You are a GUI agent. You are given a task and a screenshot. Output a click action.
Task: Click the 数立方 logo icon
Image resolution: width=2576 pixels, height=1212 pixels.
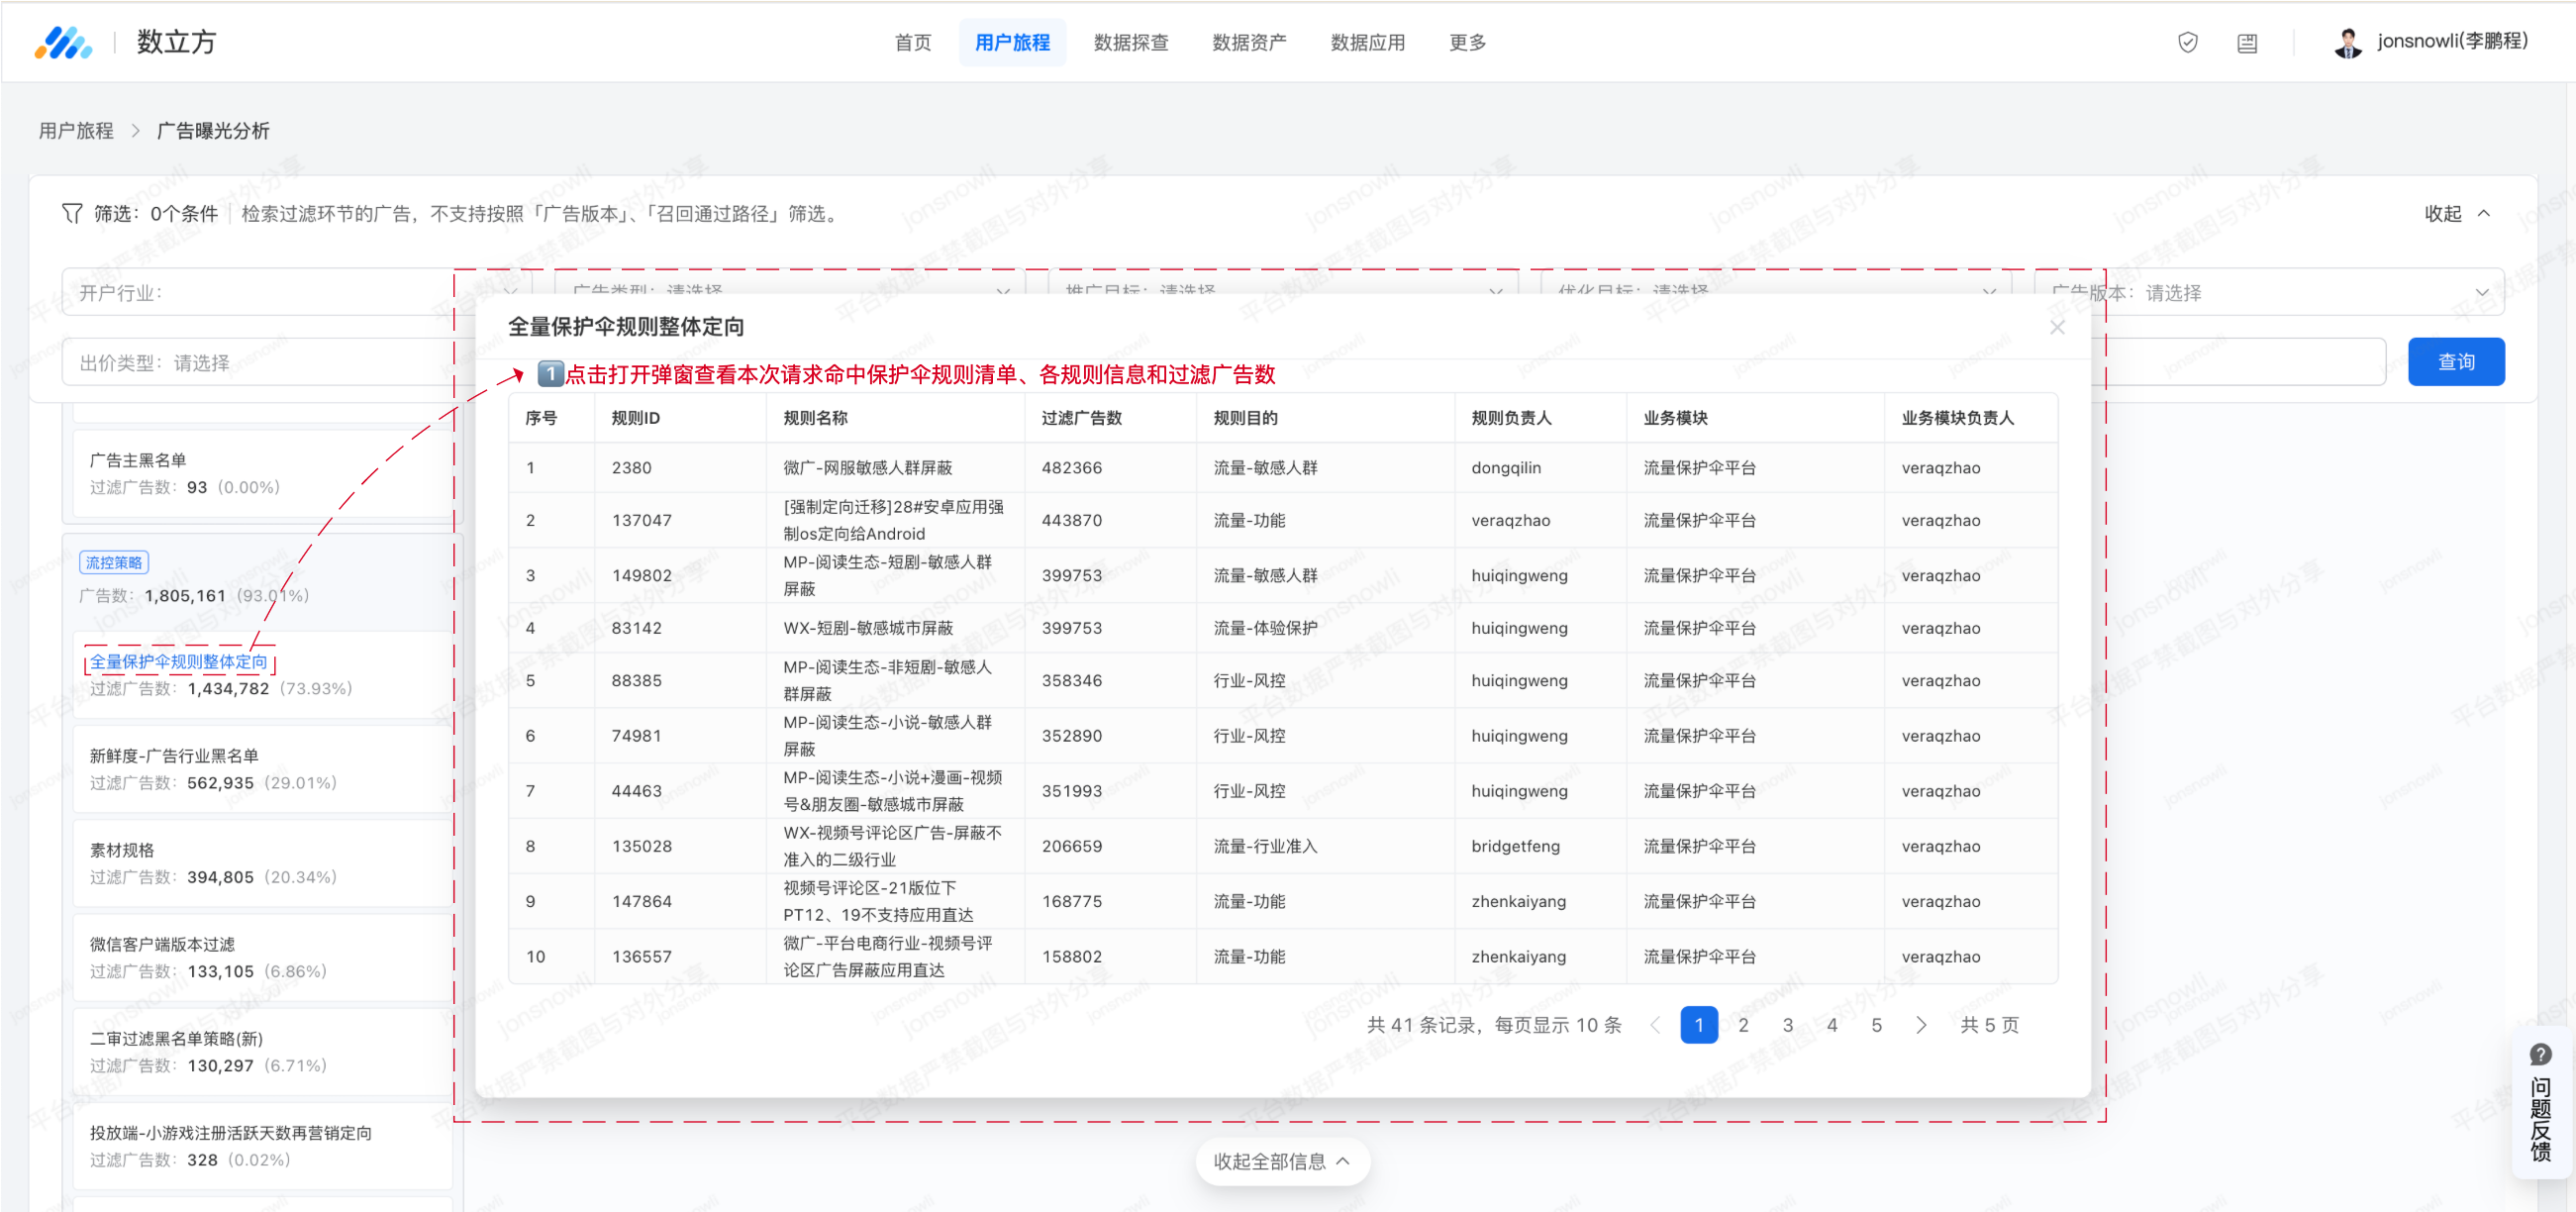tap(63, 42)
